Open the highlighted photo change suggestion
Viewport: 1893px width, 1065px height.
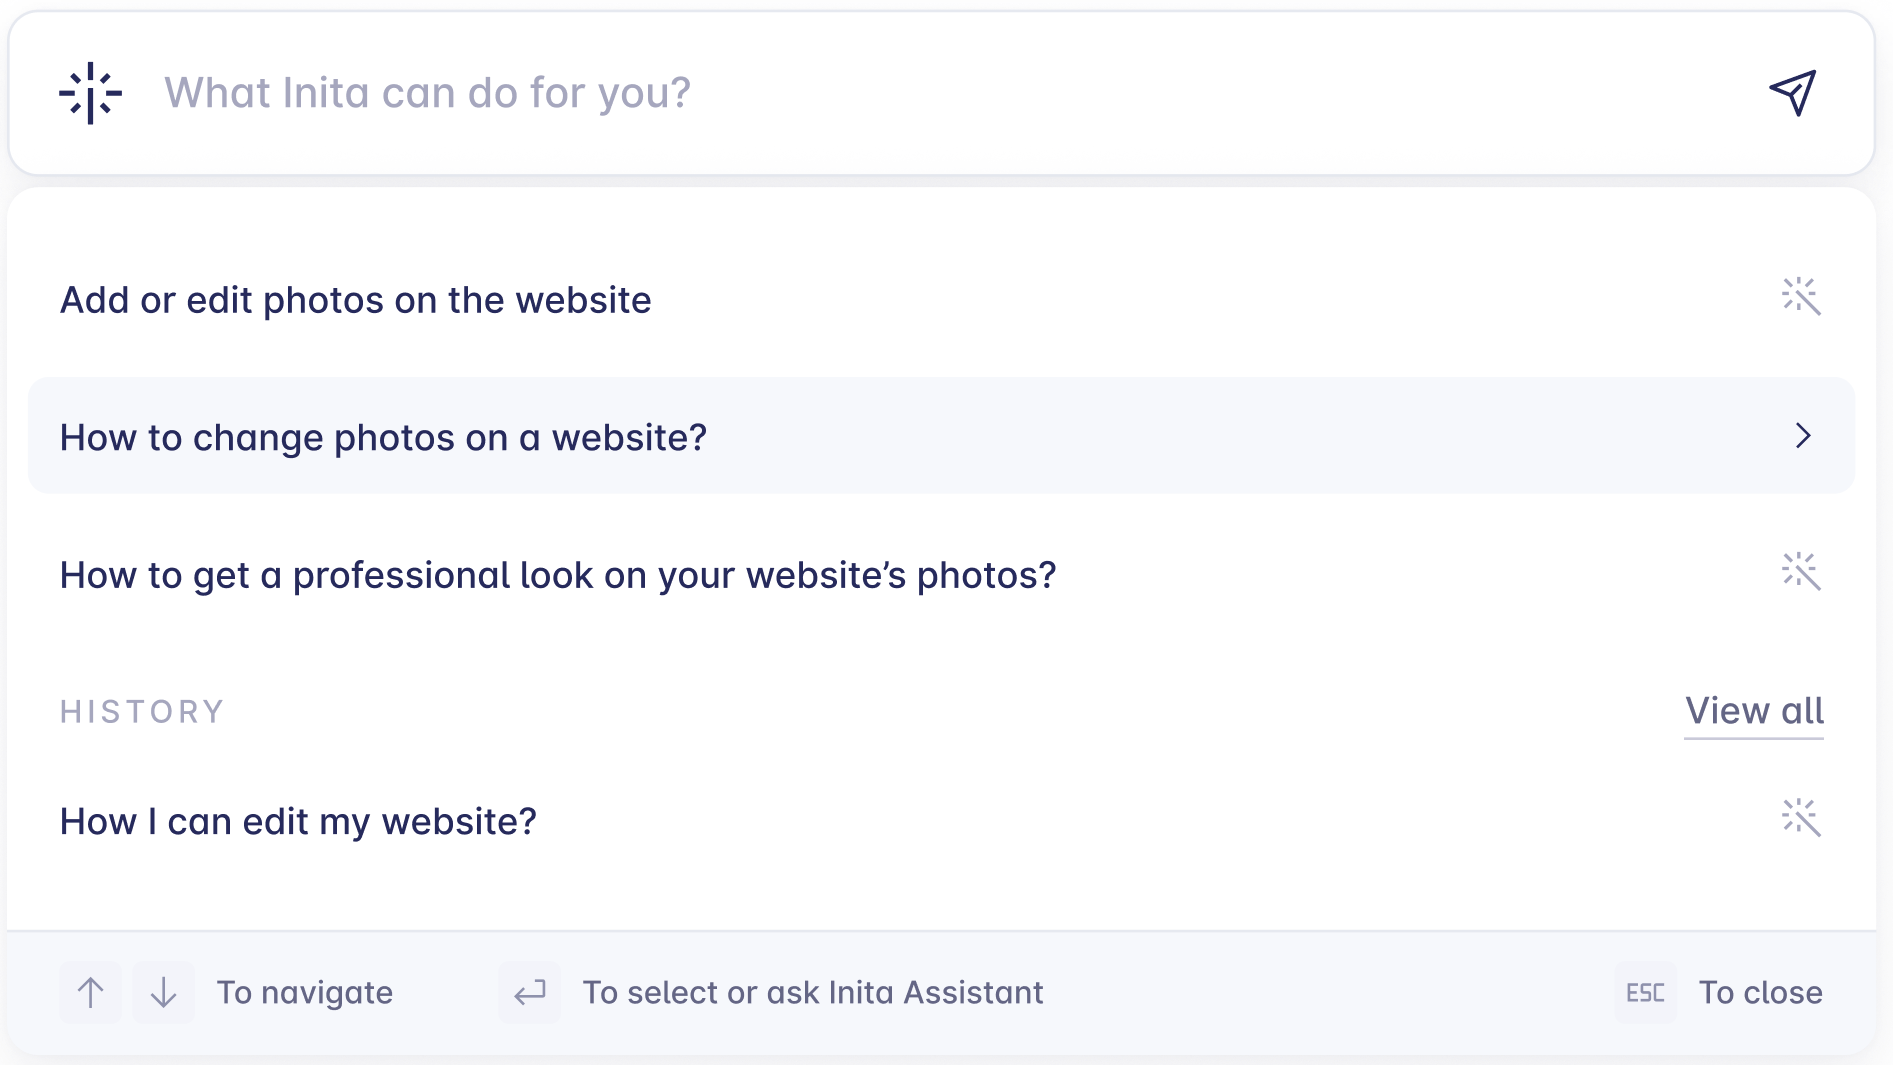tap(383, 436)
